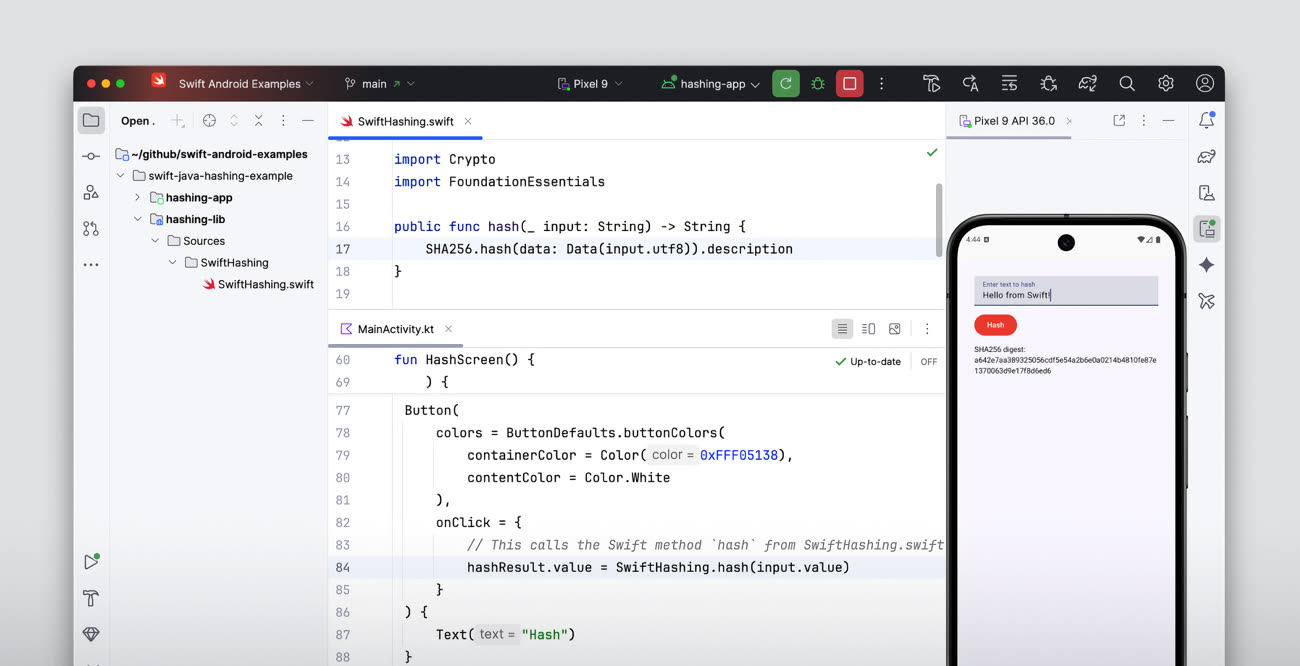Open the Commit tool window icon

(x=91, y=156)
